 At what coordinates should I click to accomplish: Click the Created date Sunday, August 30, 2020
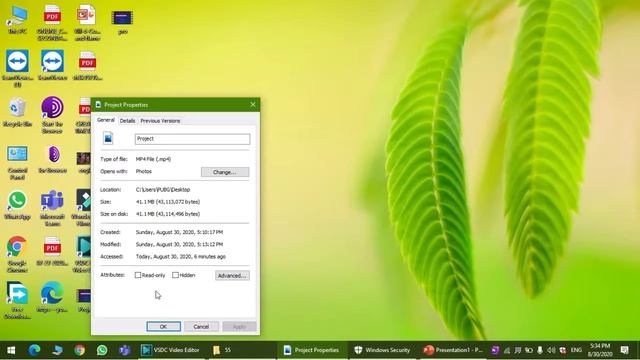pos(179,232)
